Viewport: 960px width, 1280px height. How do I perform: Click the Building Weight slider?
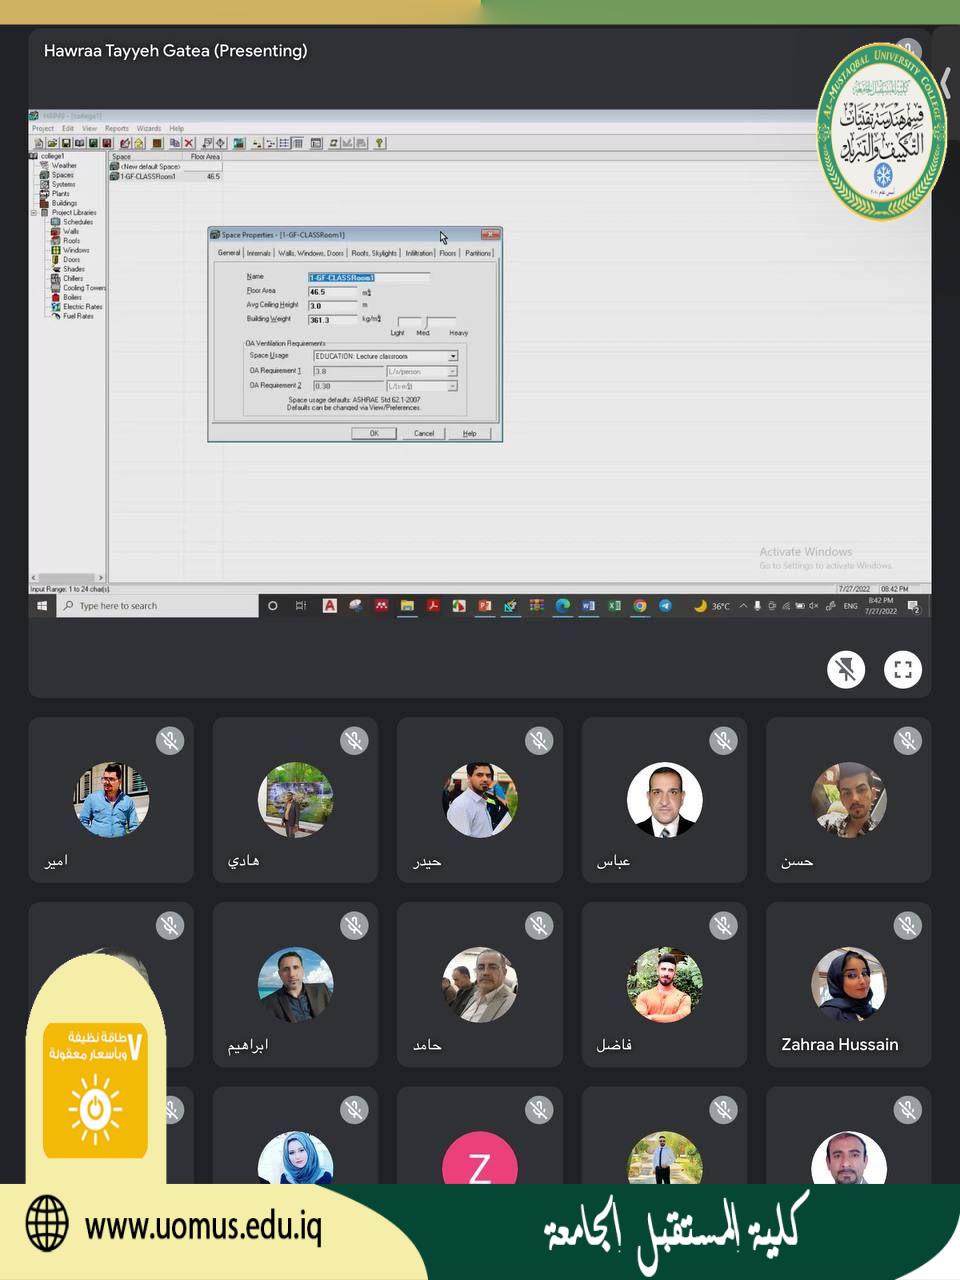(x=427, y=321)
